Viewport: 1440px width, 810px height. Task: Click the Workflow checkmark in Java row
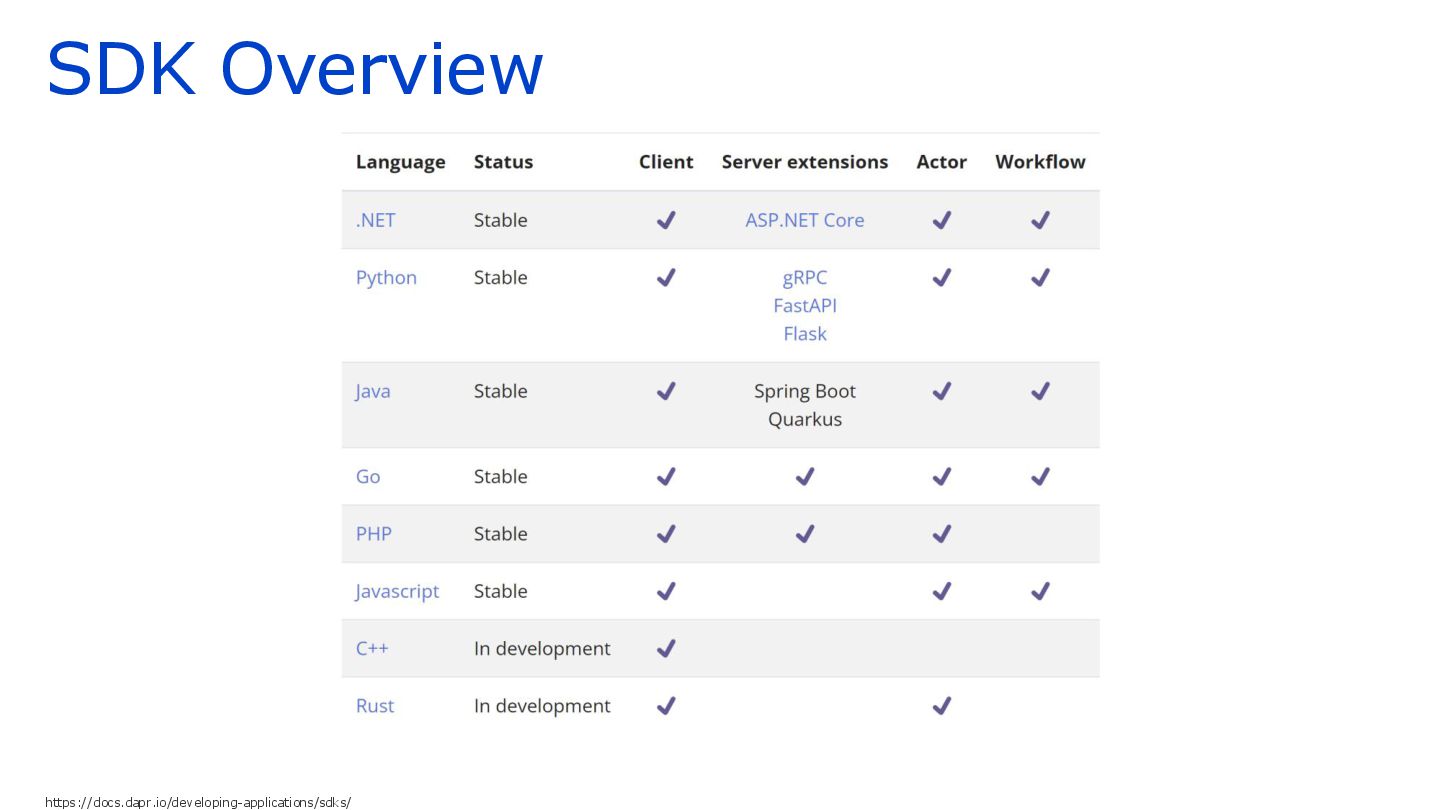[1040, 391]
